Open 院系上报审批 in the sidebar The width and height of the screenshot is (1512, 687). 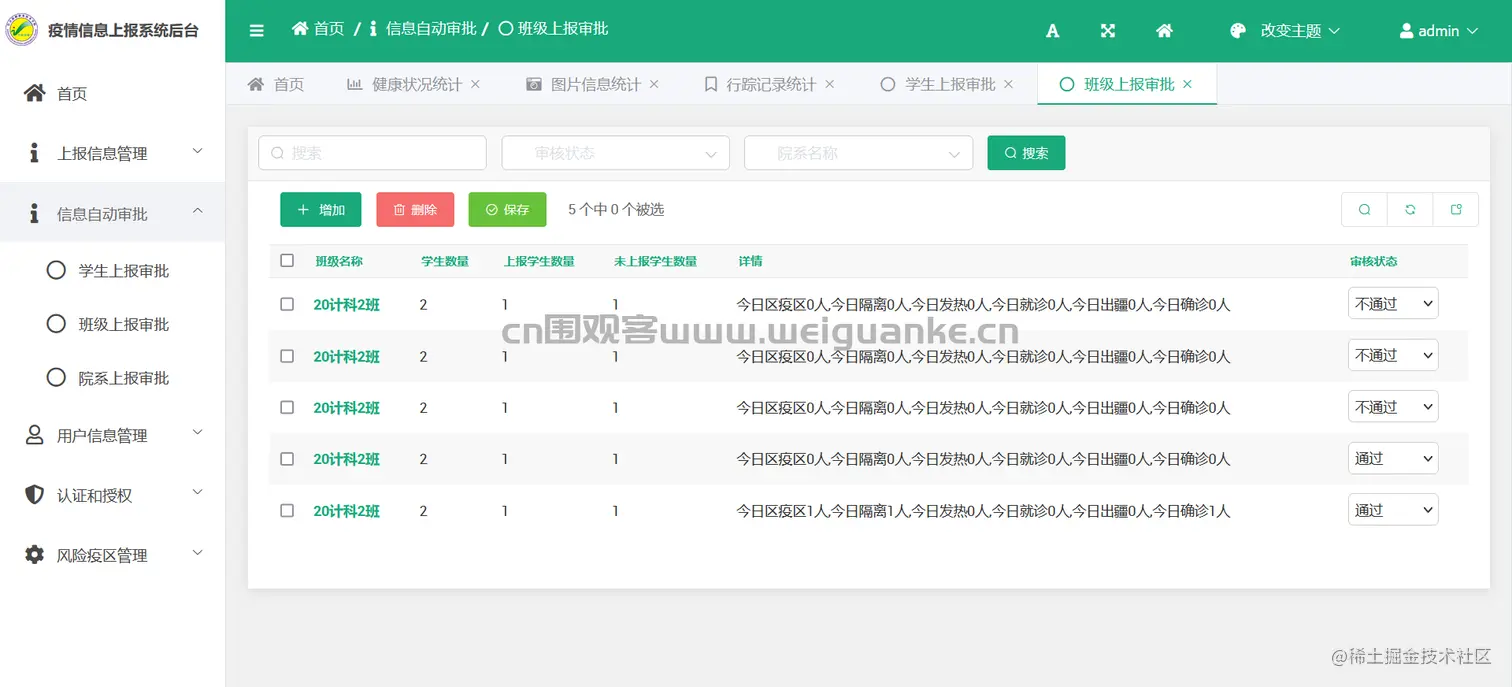point(112,378)
